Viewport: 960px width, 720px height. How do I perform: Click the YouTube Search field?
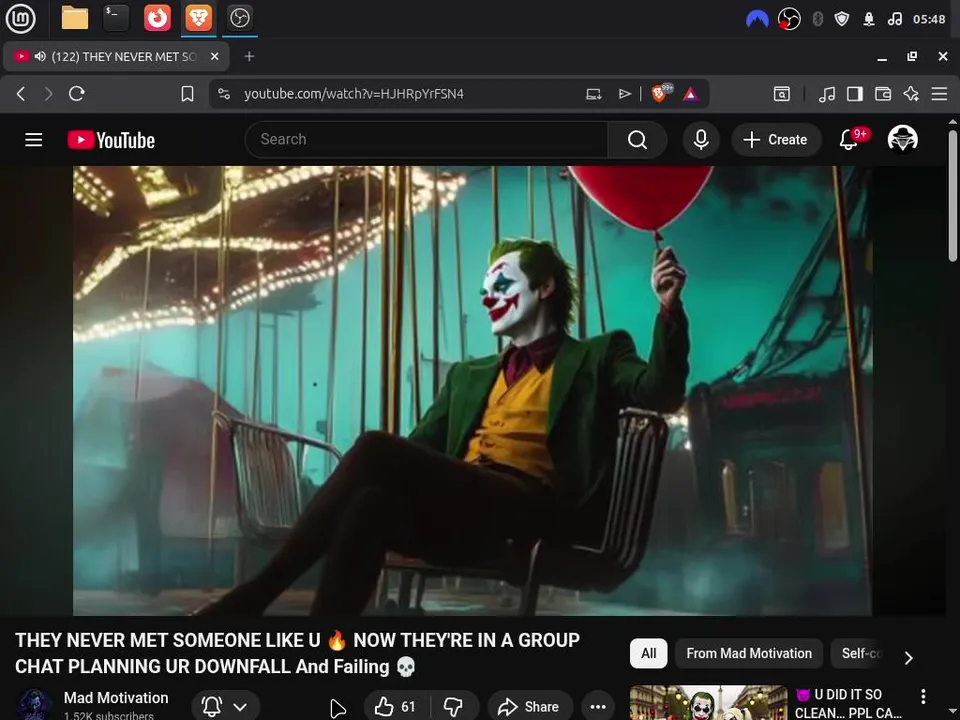(x=427, y=140)
